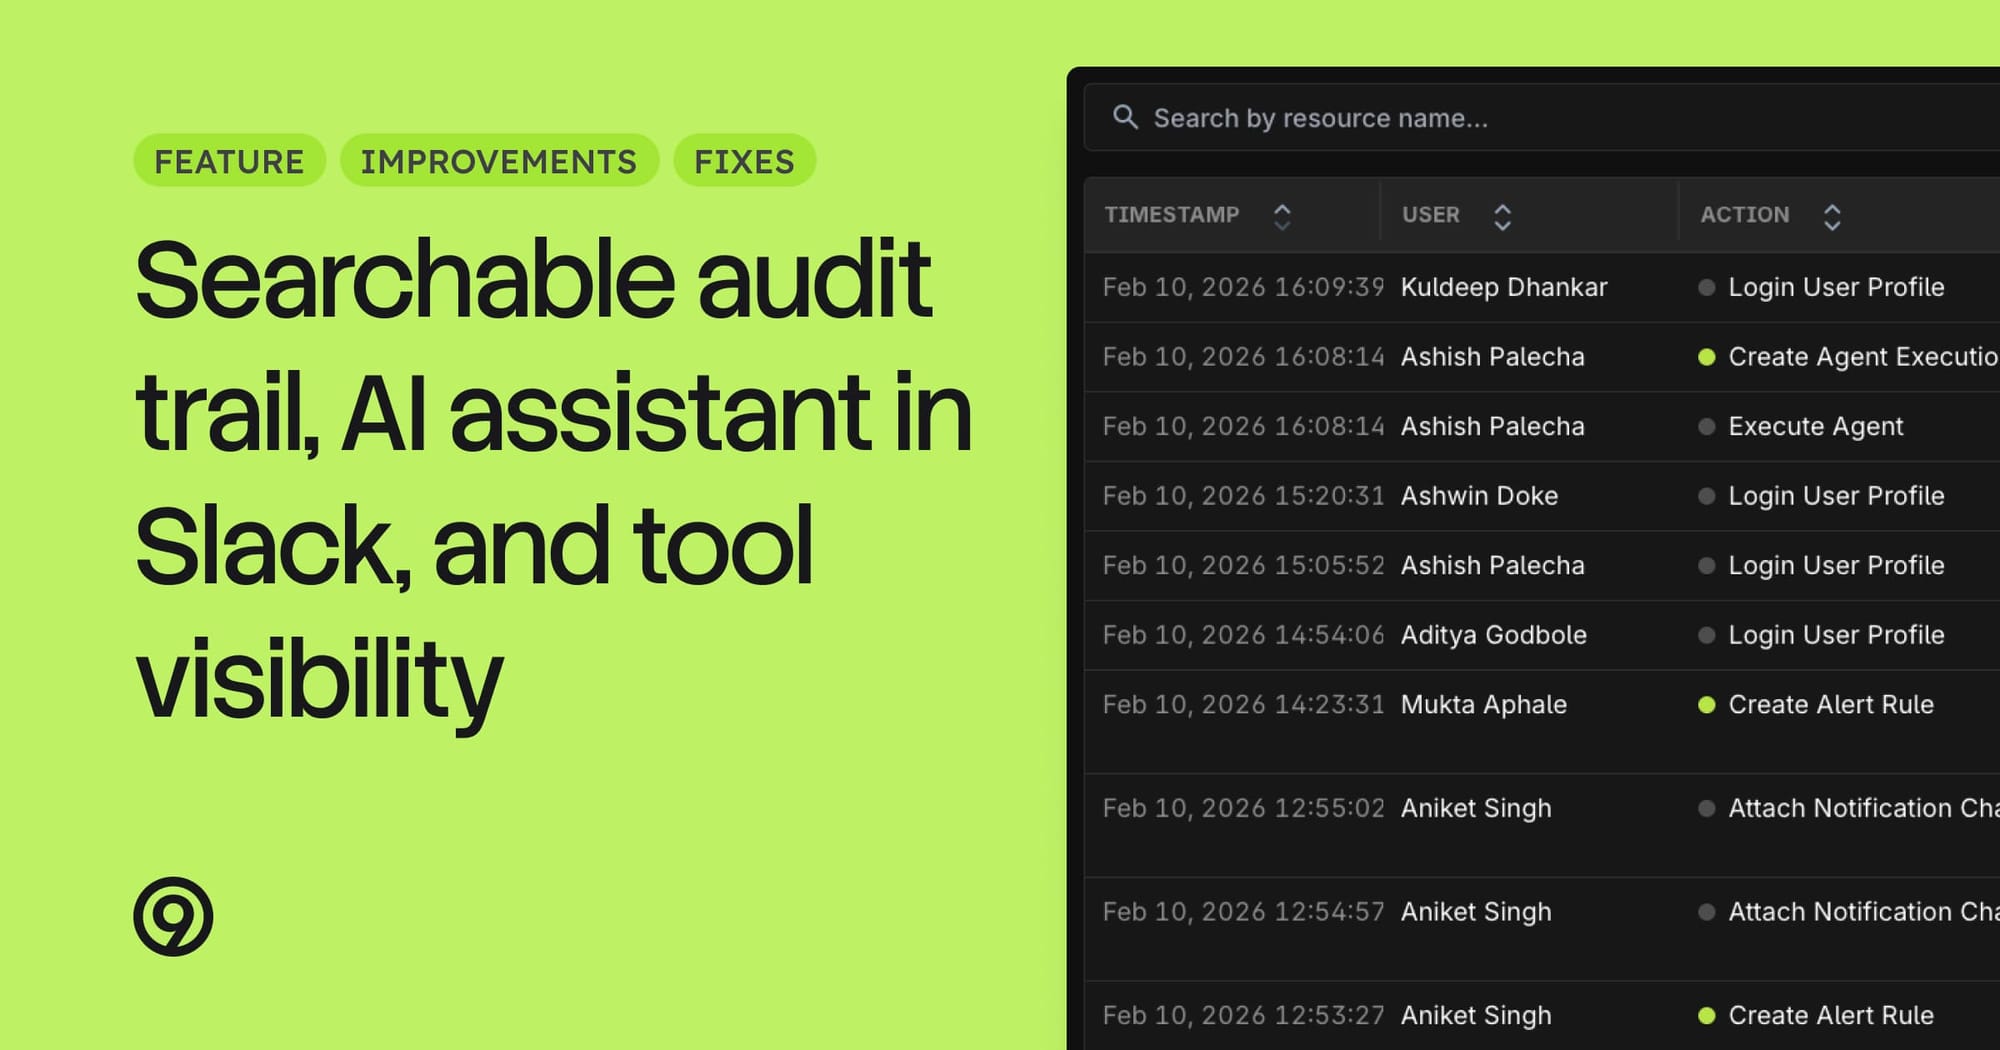Select timestamp Feb 10, 2026 12:53:27
2000x1050 pixels.
[1243, 1015]
